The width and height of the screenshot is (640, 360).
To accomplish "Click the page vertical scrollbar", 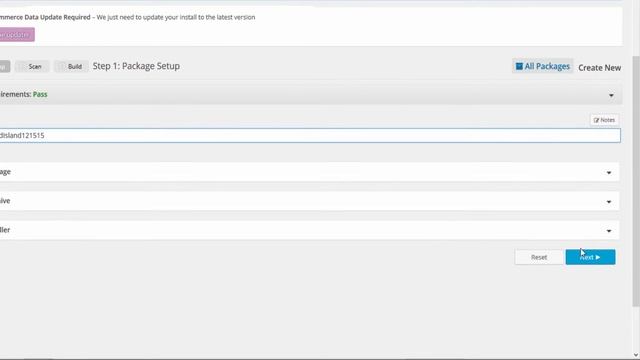I will 636,182.
